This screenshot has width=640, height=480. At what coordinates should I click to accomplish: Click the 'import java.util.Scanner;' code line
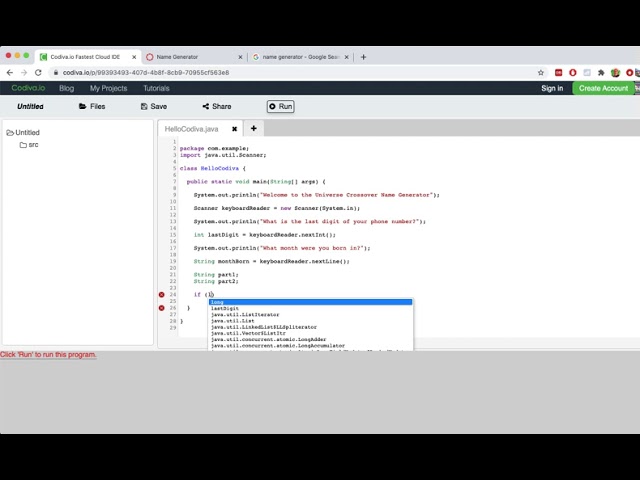[x=223, y=155]
